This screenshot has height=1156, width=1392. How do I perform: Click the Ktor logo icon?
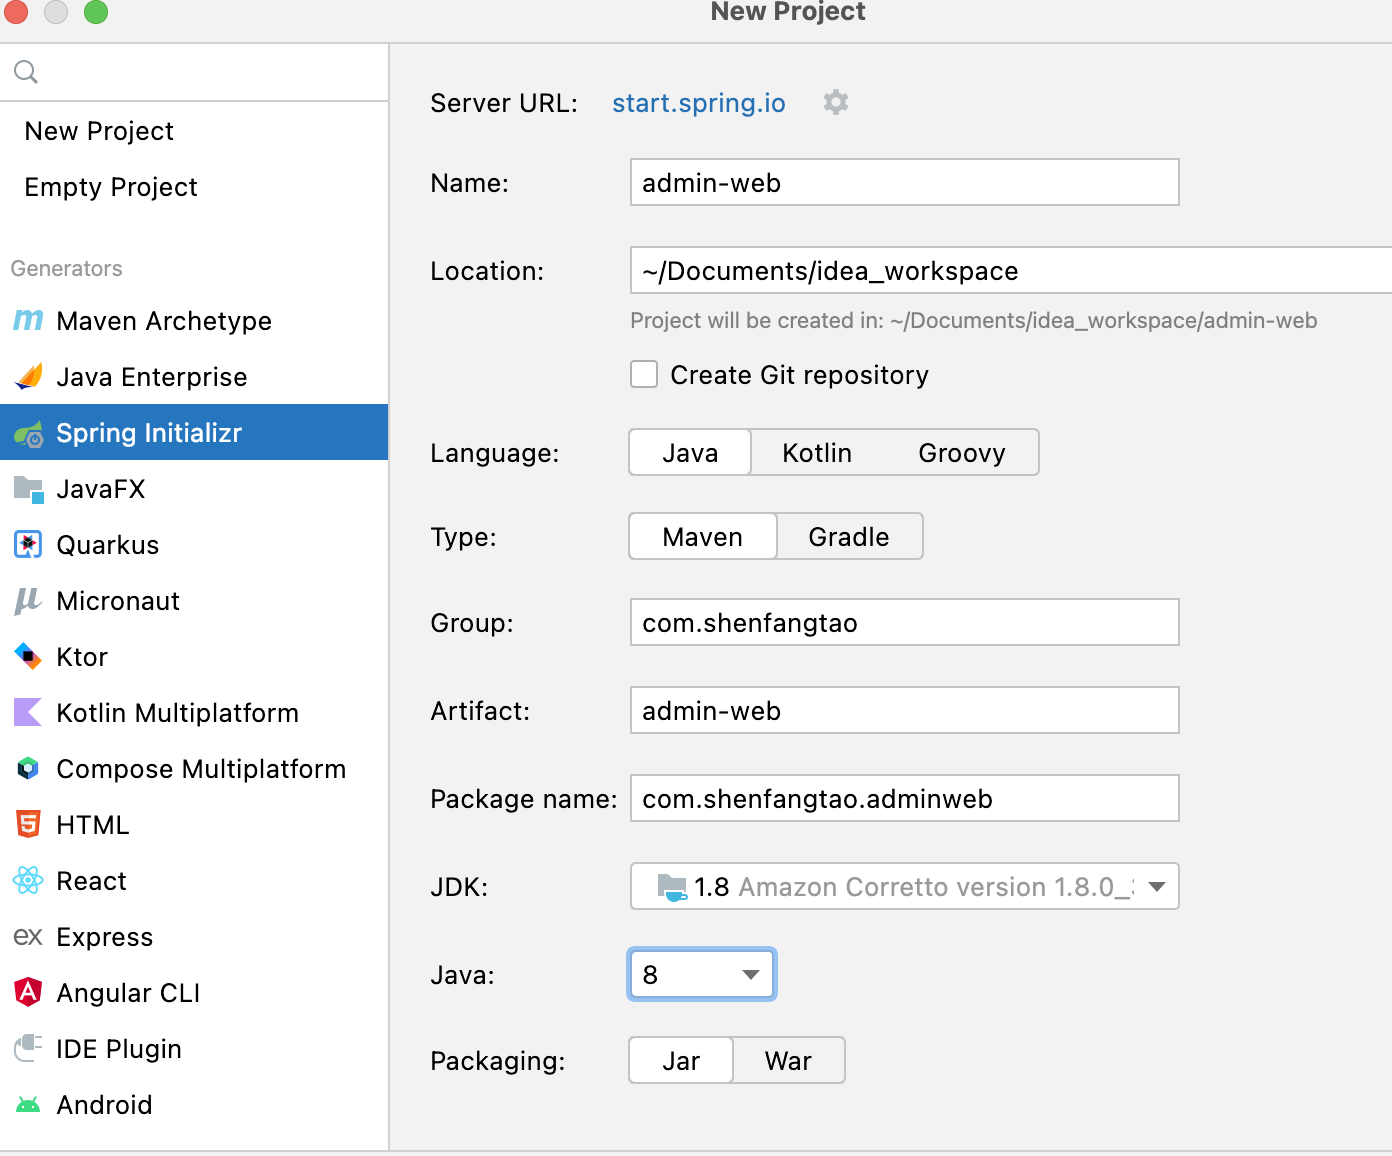point(28,657)
